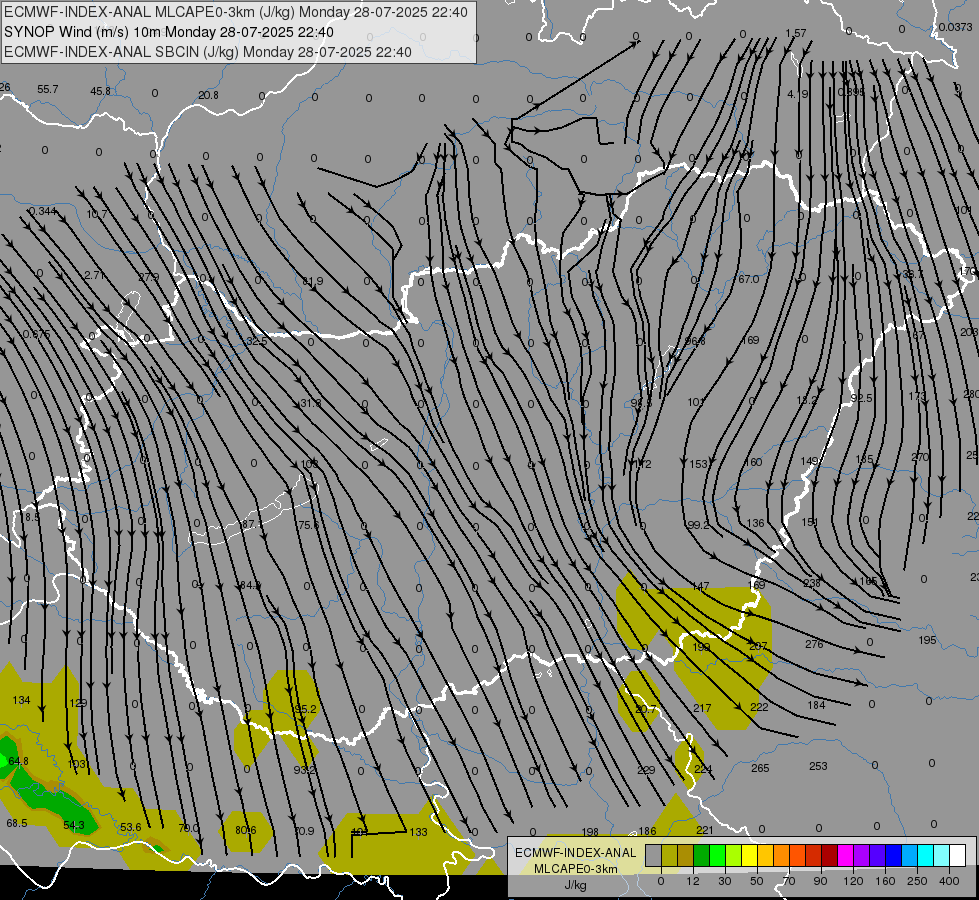Image resolution: width=979 pixels, height=900 pixels.
Task: Click the map value 54.3
Action: point(74,826)
